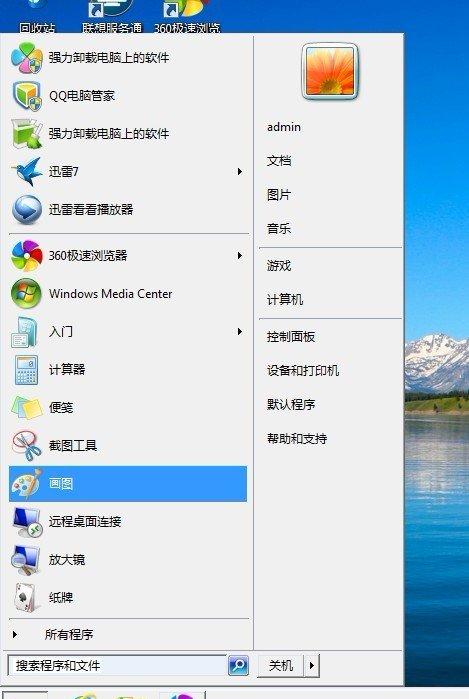Expand 360极速浏览器 submenu arrow
Viewport: 469px width, 699px height.
240,255
